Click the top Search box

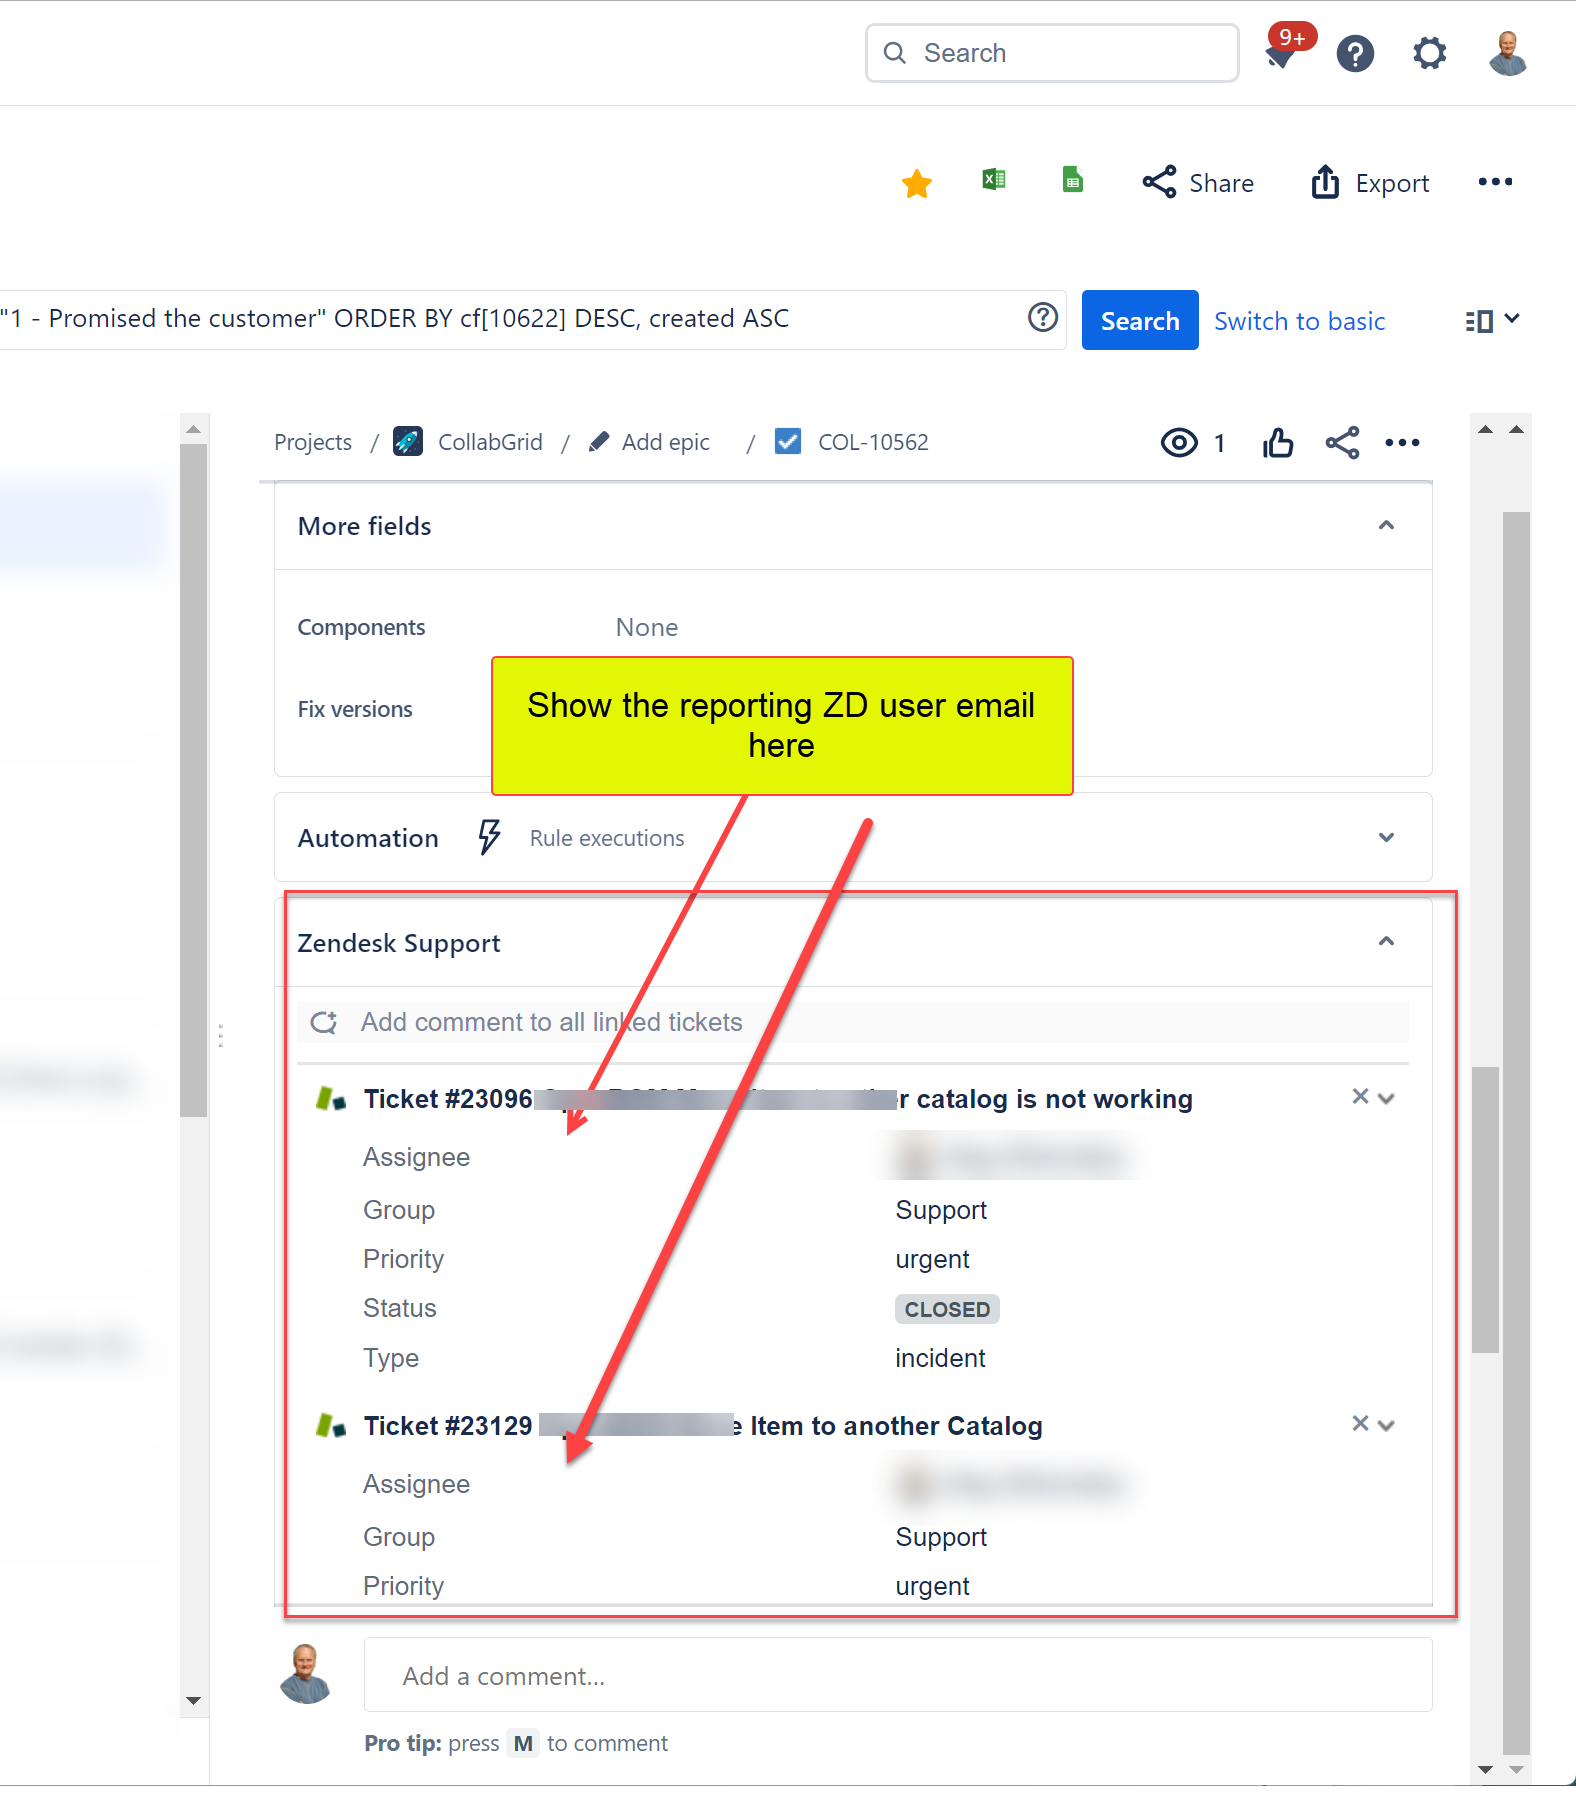point(1052,53)
